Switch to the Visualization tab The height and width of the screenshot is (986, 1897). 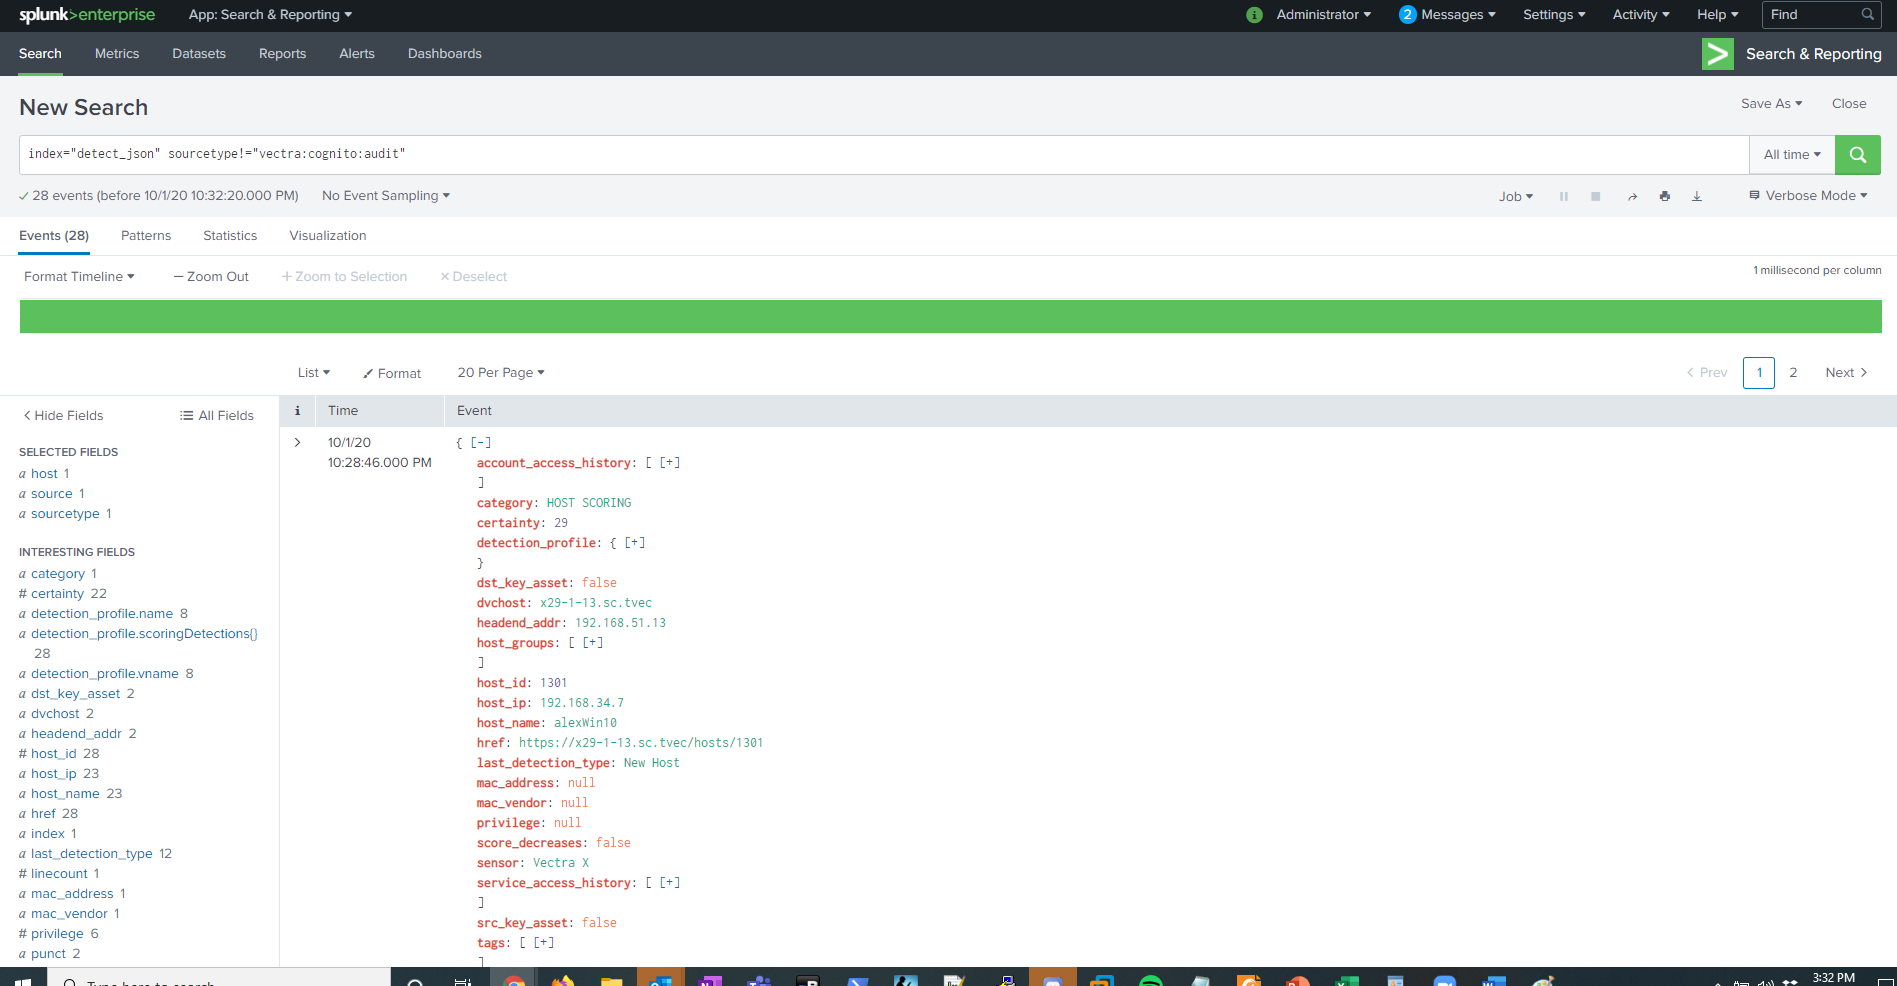click(x=328, y=236)
